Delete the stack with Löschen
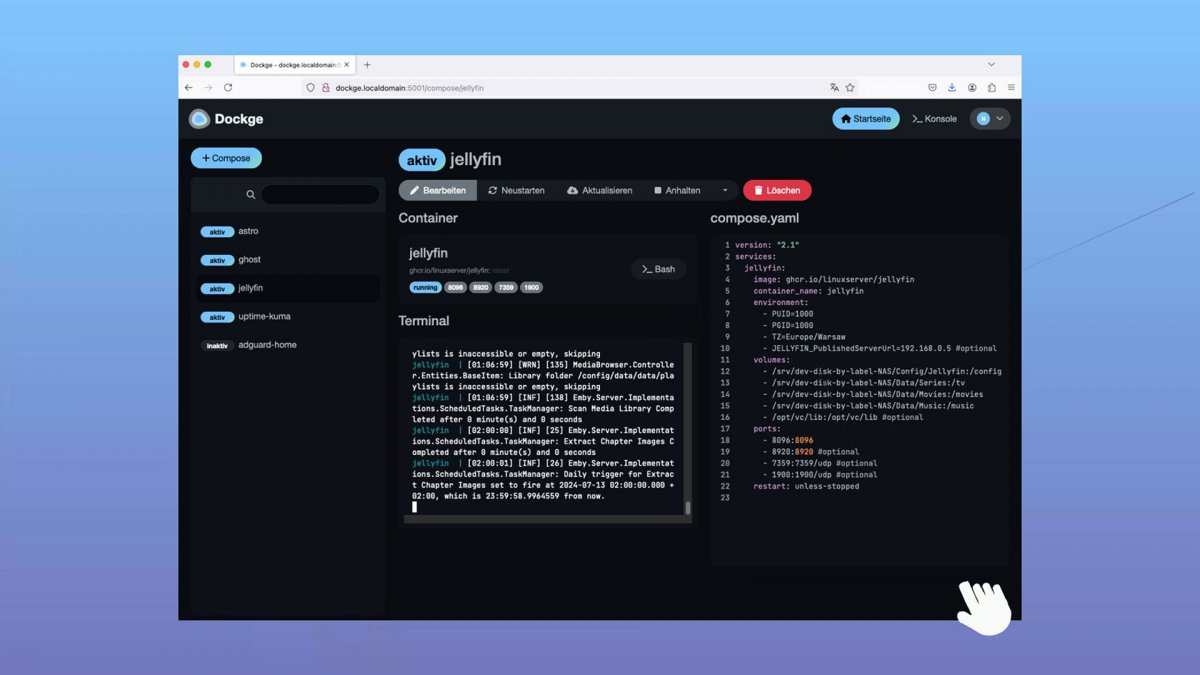Image resolution: width=1200 pixels, height=675 pixels. [x=777, y=190]
